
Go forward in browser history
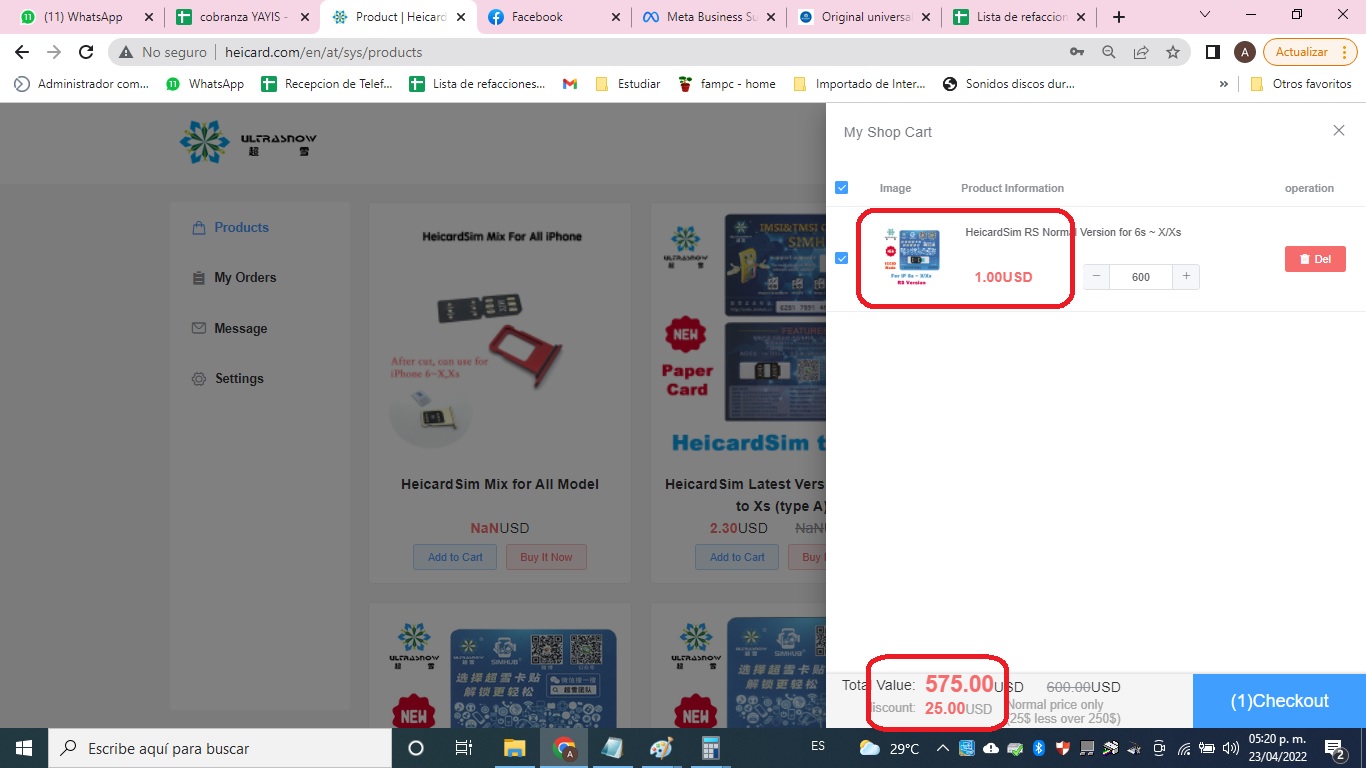pyautogui.click(x=54, y=52)
